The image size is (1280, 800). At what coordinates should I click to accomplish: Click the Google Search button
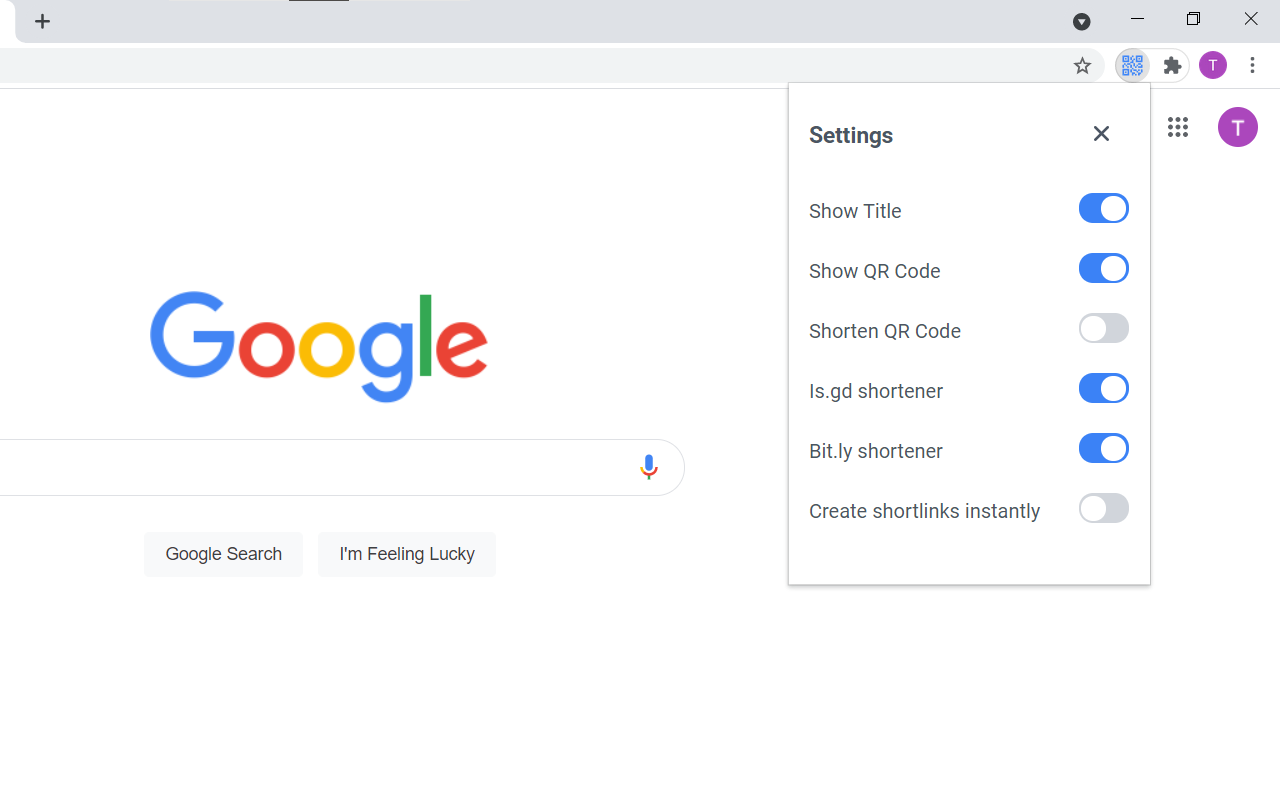[x=223, y=554]
